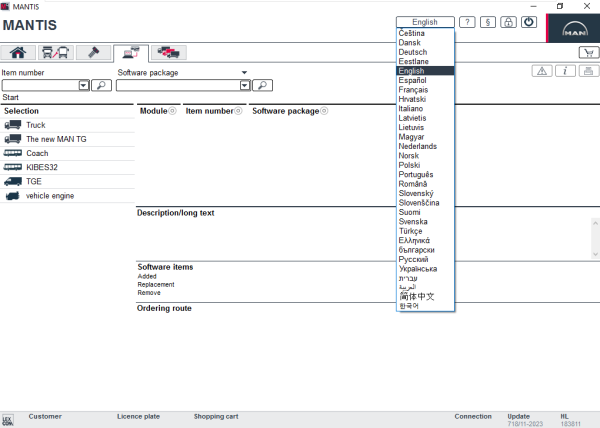This screenshot has width=600, height=428.
Task: Choose Italiano from the language list
Action: coord(425,109)
